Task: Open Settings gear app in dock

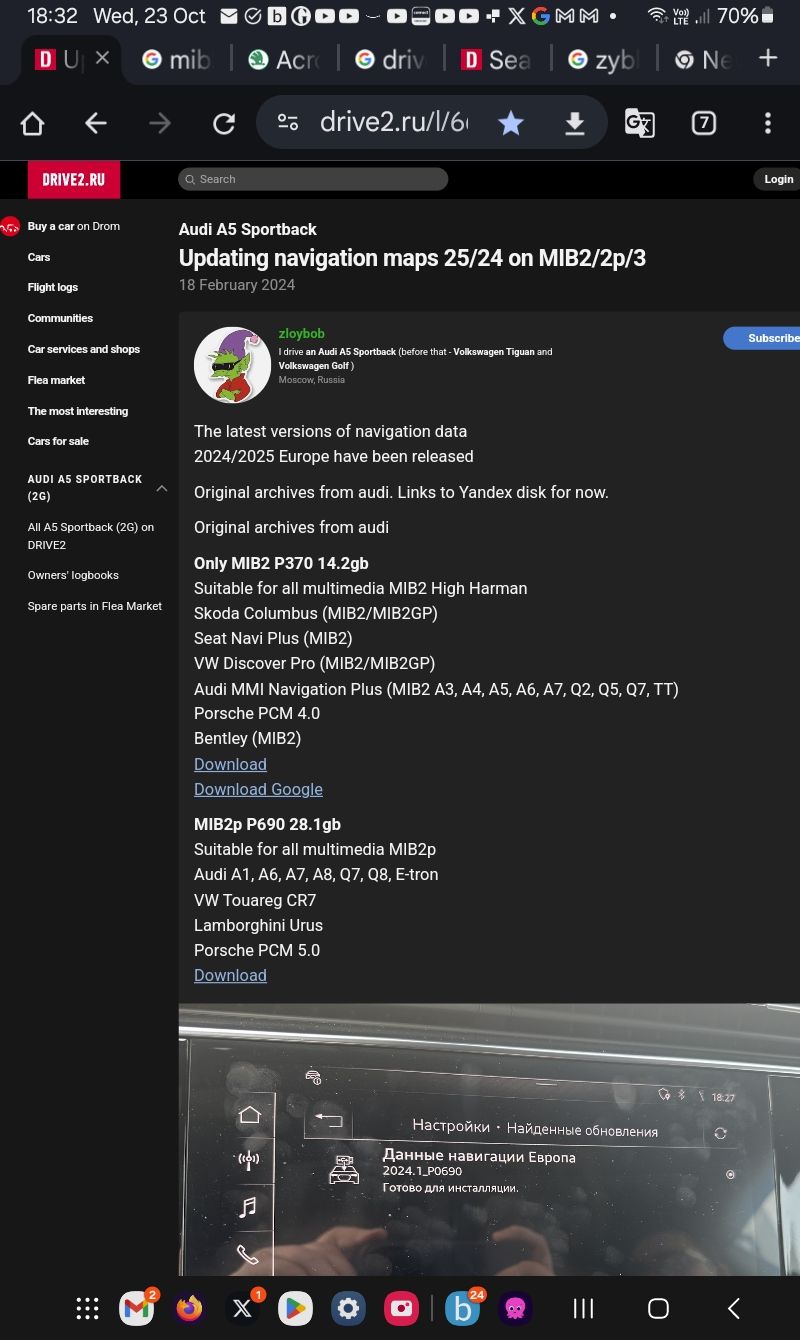Action: [x=348, y=1308]
